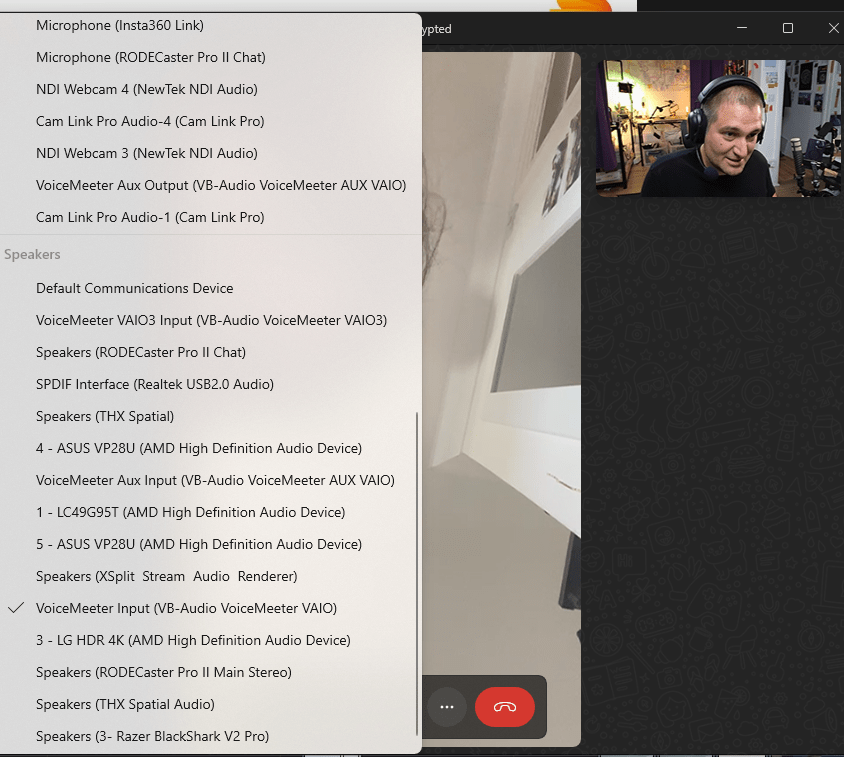Choose Cam Link Pro Audio-1 input
Screen dimensions: 844x757
click(x=210, y=218)
